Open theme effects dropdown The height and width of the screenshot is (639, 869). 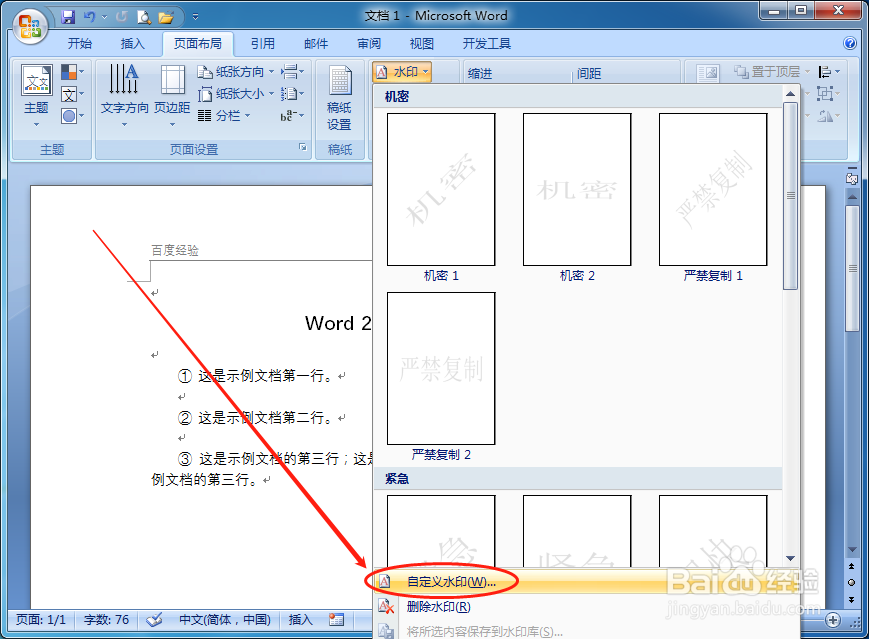tap(72, 116)
